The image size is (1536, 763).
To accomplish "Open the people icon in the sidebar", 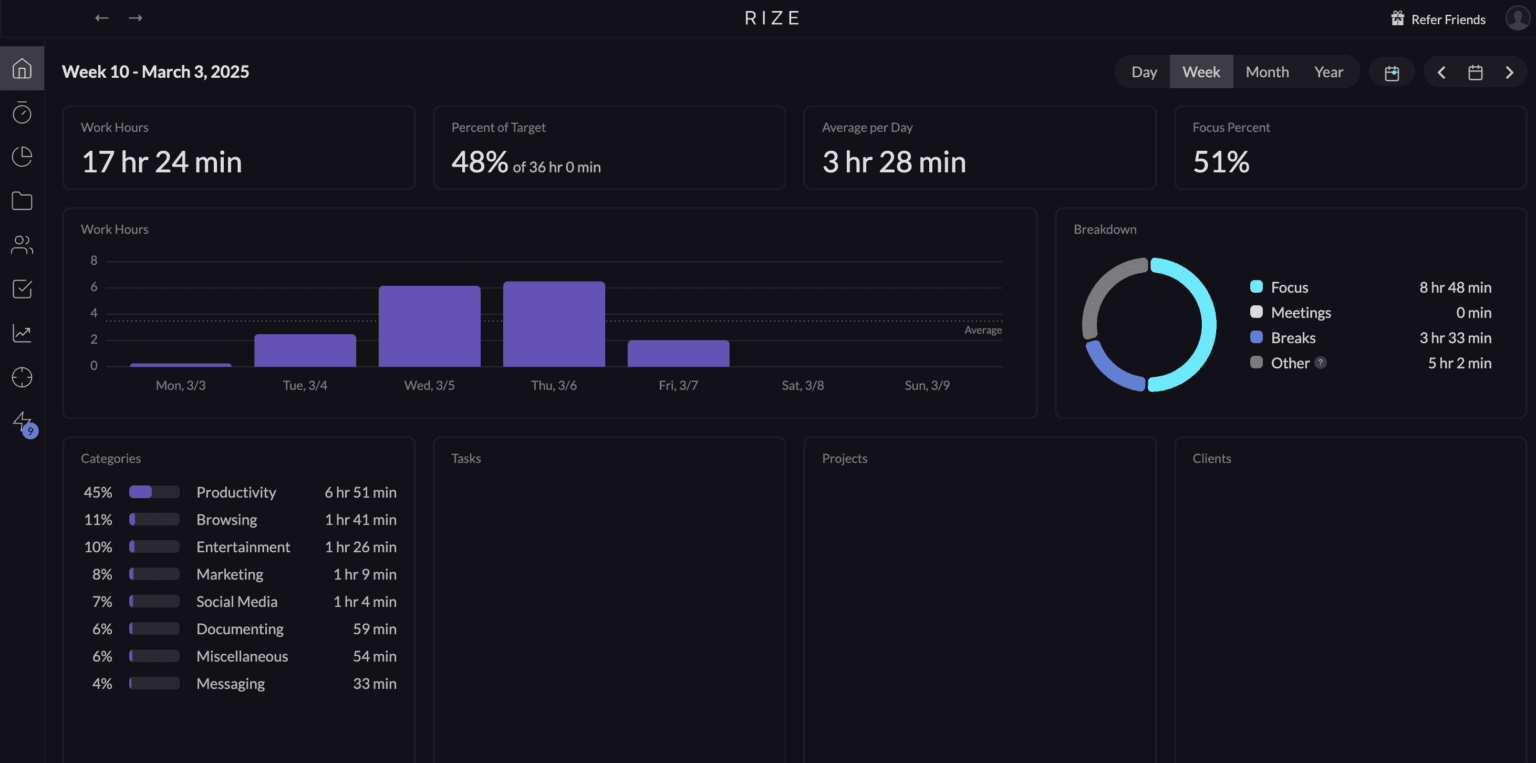I will coord(22,245).
